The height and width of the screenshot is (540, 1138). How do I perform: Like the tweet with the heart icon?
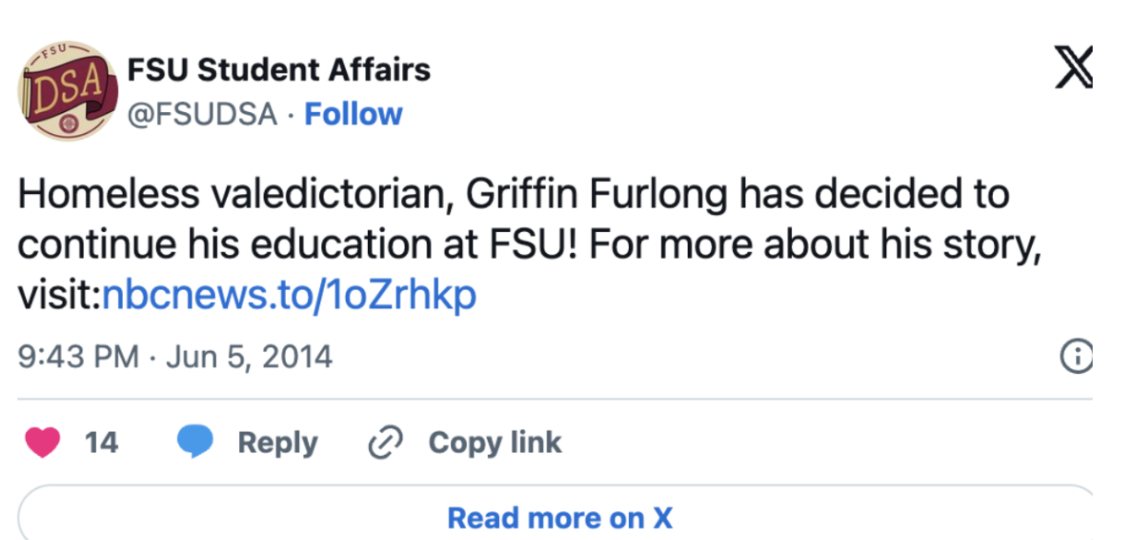click(x=42, y=442)
